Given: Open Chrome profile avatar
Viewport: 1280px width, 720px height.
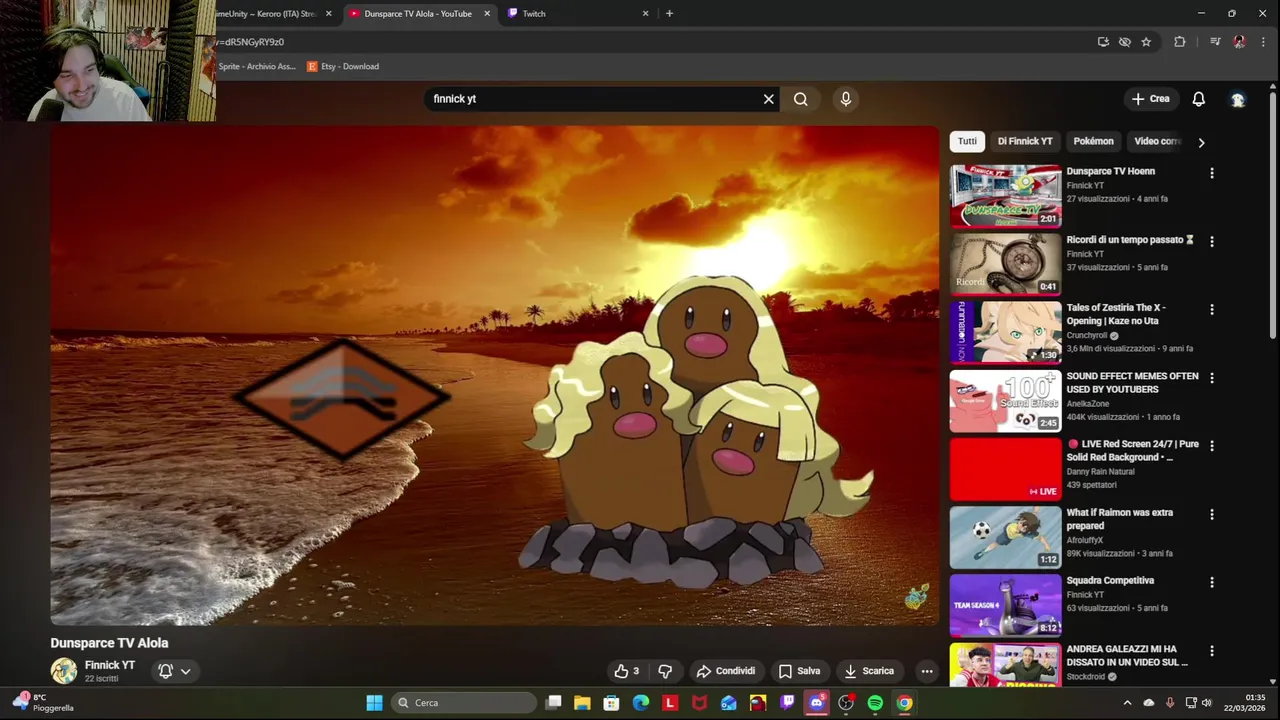Looking at the screenshot, I should pyautogui.click(x=1239, y=42).
